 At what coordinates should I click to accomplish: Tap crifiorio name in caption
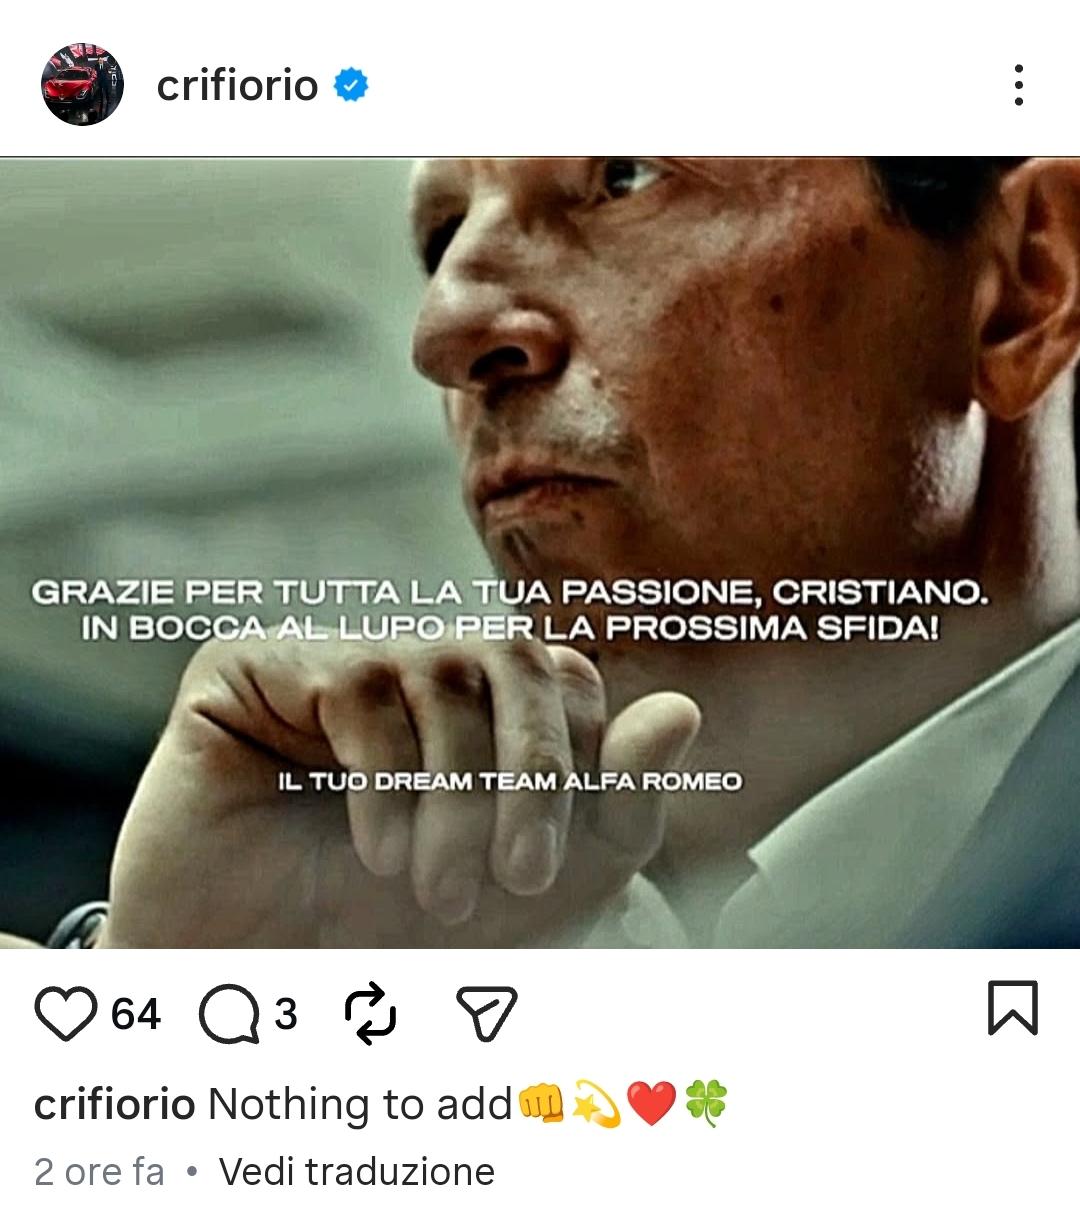[x=114, y=1105]
